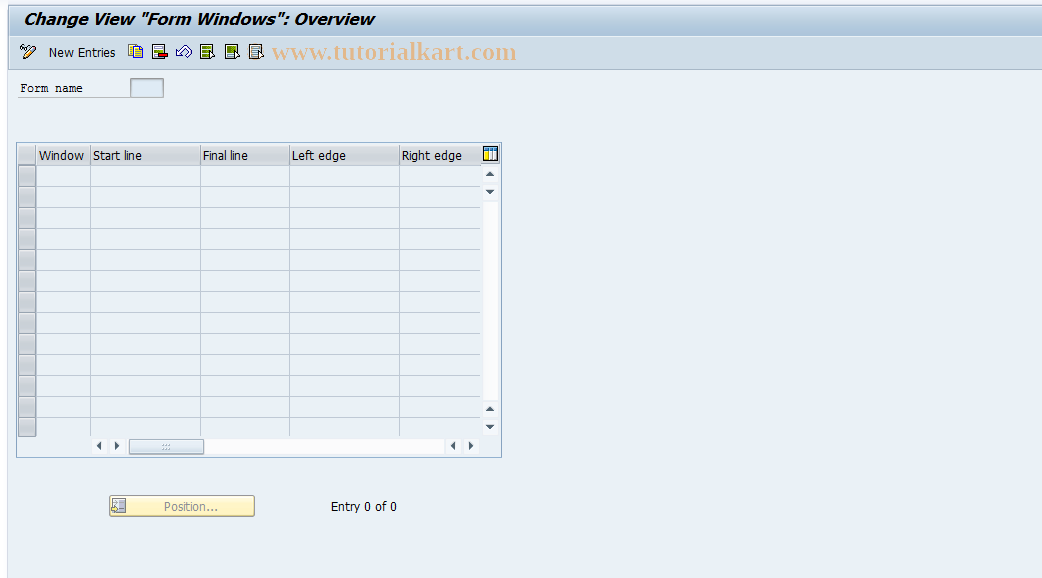Click the right-side horizontal scroll-right arrow
Screen dimensions: 1042x578
tap(471, 446)
